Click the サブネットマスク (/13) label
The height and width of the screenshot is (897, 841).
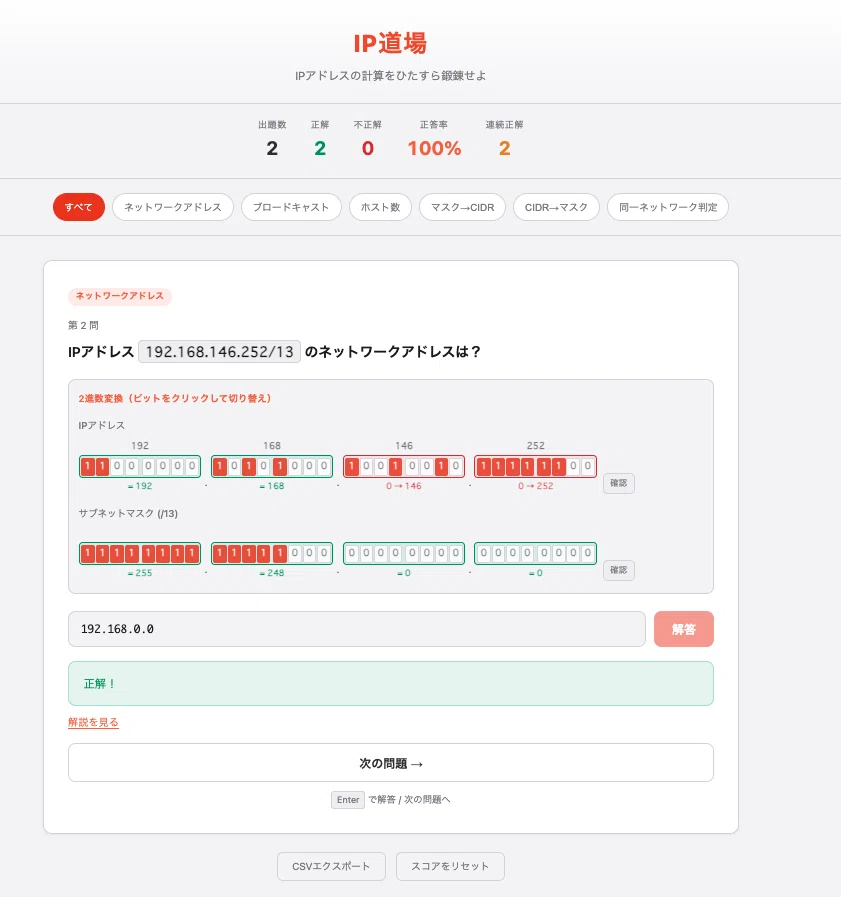click(x=128, y=513)
